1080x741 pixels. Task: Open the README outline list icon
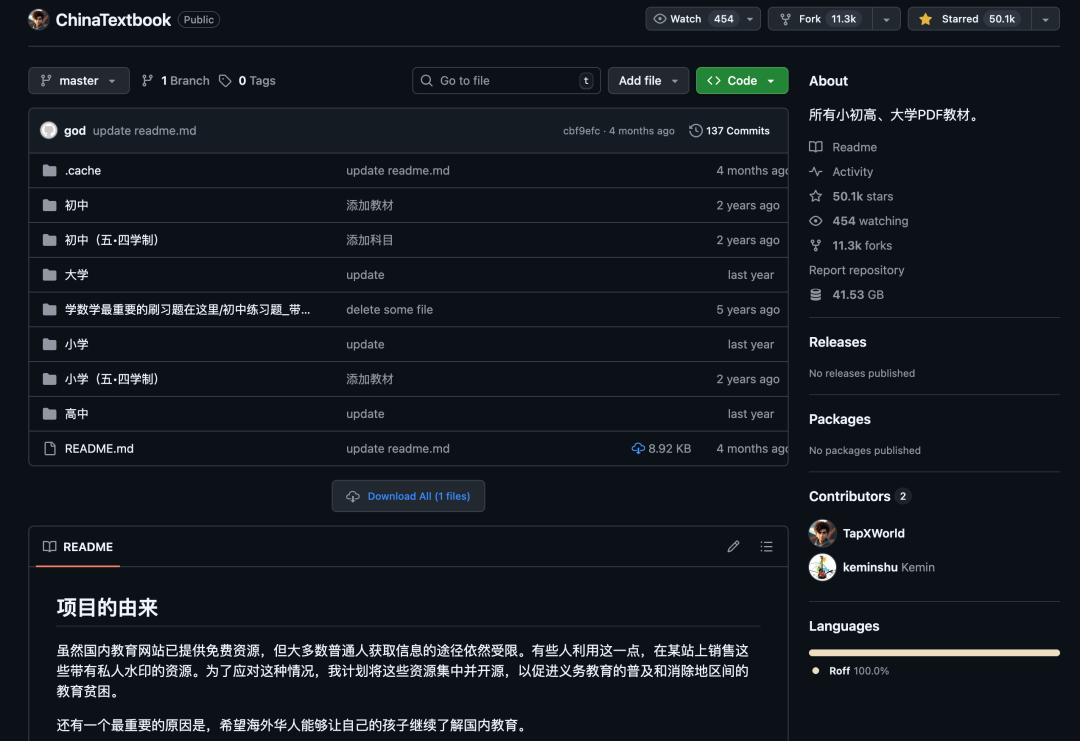tap(766, 546)
